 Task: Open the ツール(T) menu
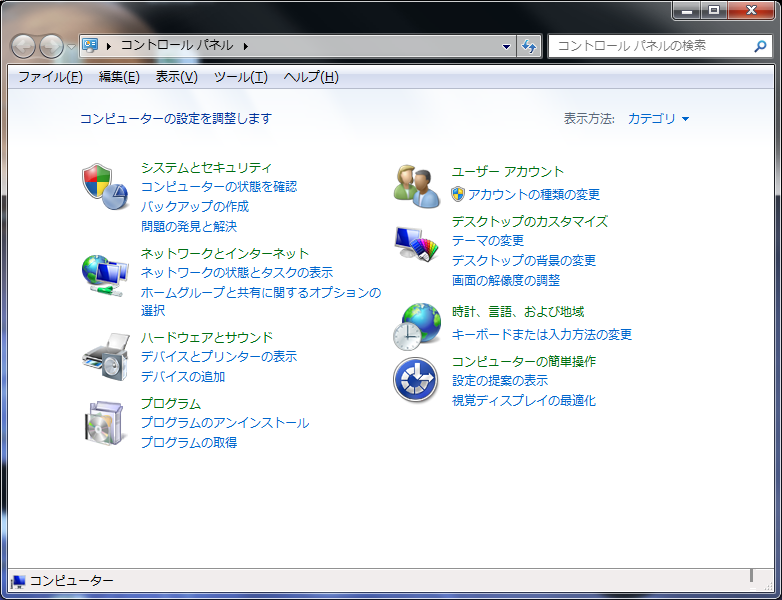240,77
